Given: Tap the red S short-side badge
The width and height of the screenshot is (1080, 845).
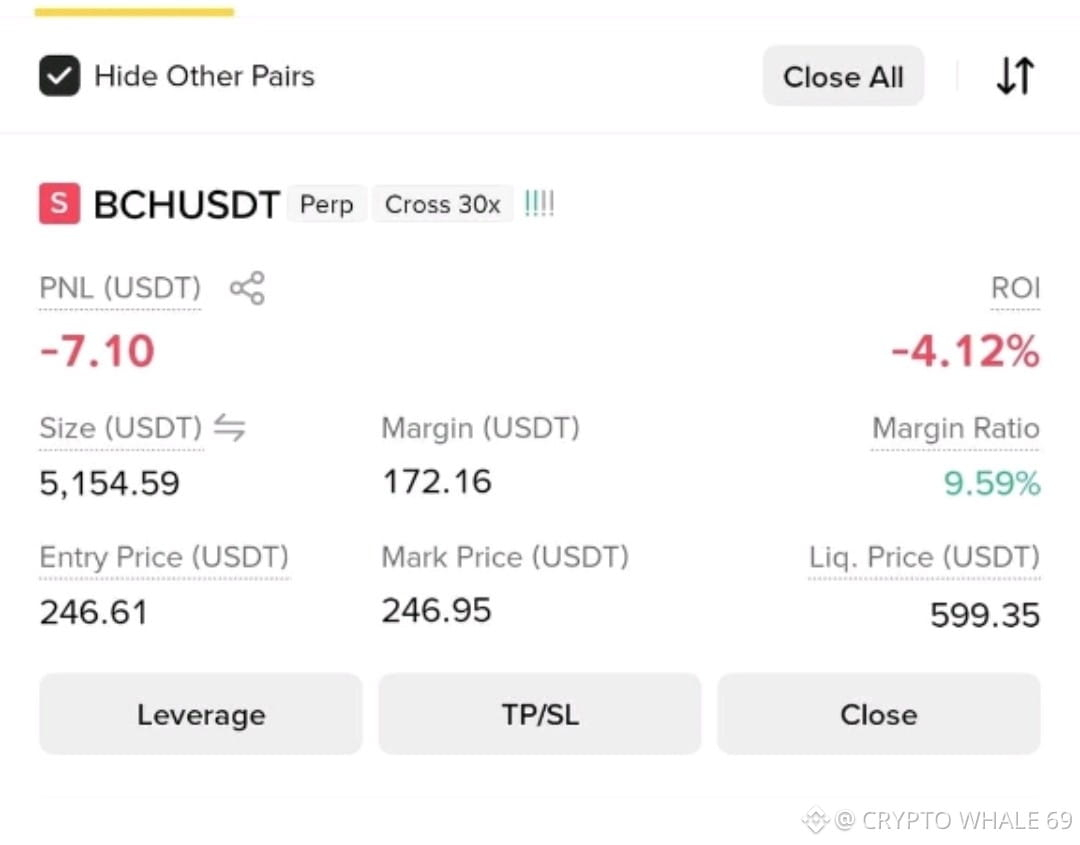Looking at the screenshot, I should pos(59,204).
